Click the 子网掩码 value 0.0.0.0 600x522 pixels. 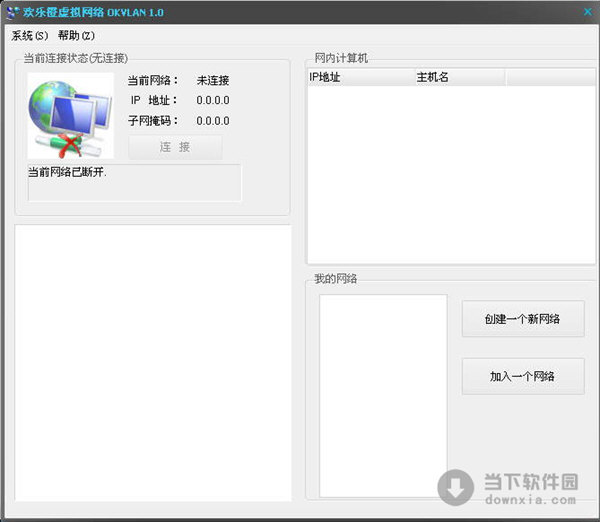click(213, 121)
